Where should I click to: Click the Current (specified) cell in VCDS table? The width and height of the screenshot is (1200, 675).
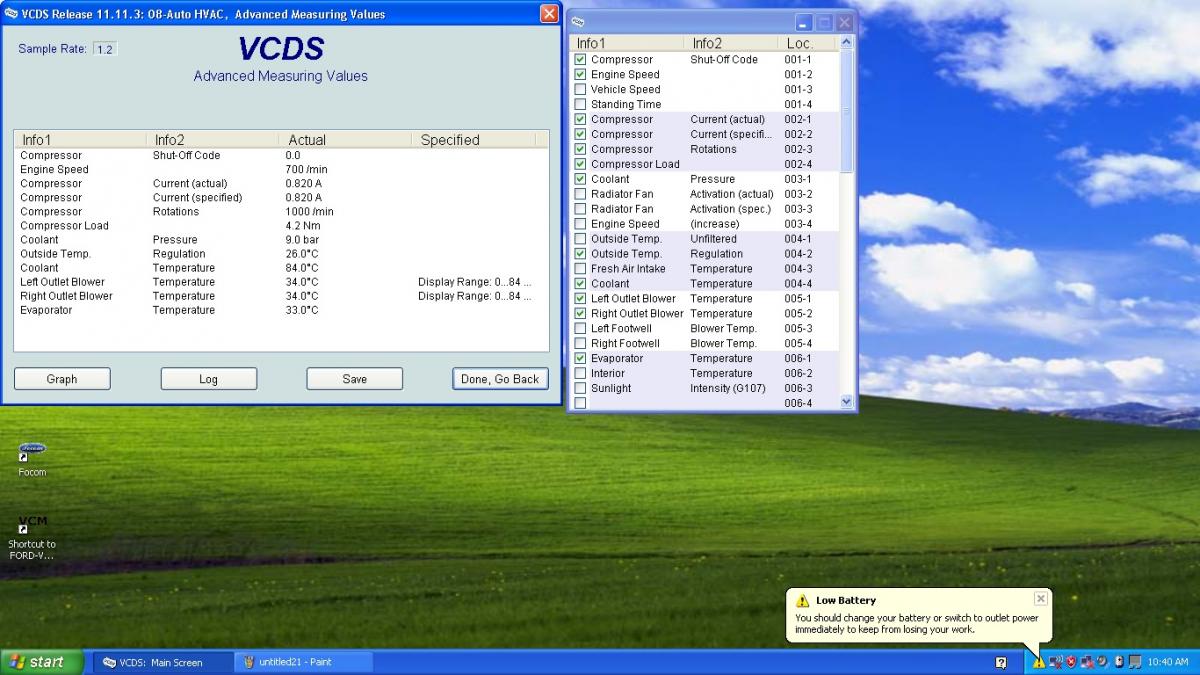(197, 198)
